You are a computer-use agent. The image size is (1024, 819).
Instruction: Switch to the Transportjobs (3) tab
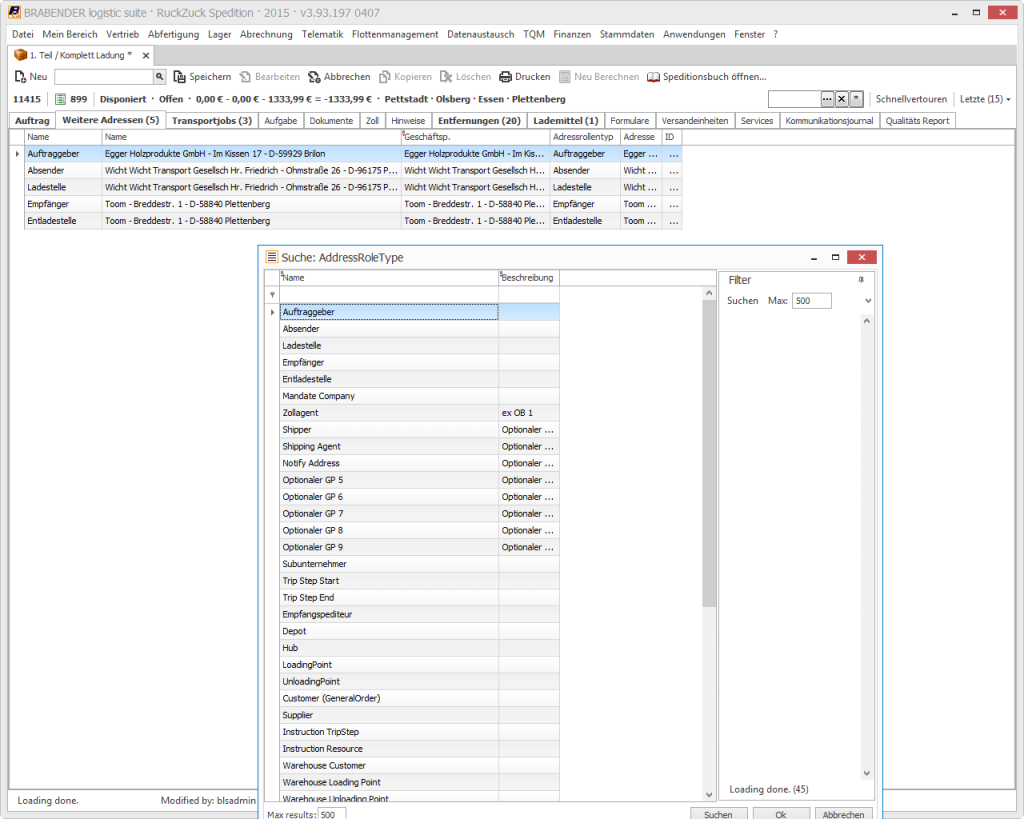coord(211,121)
